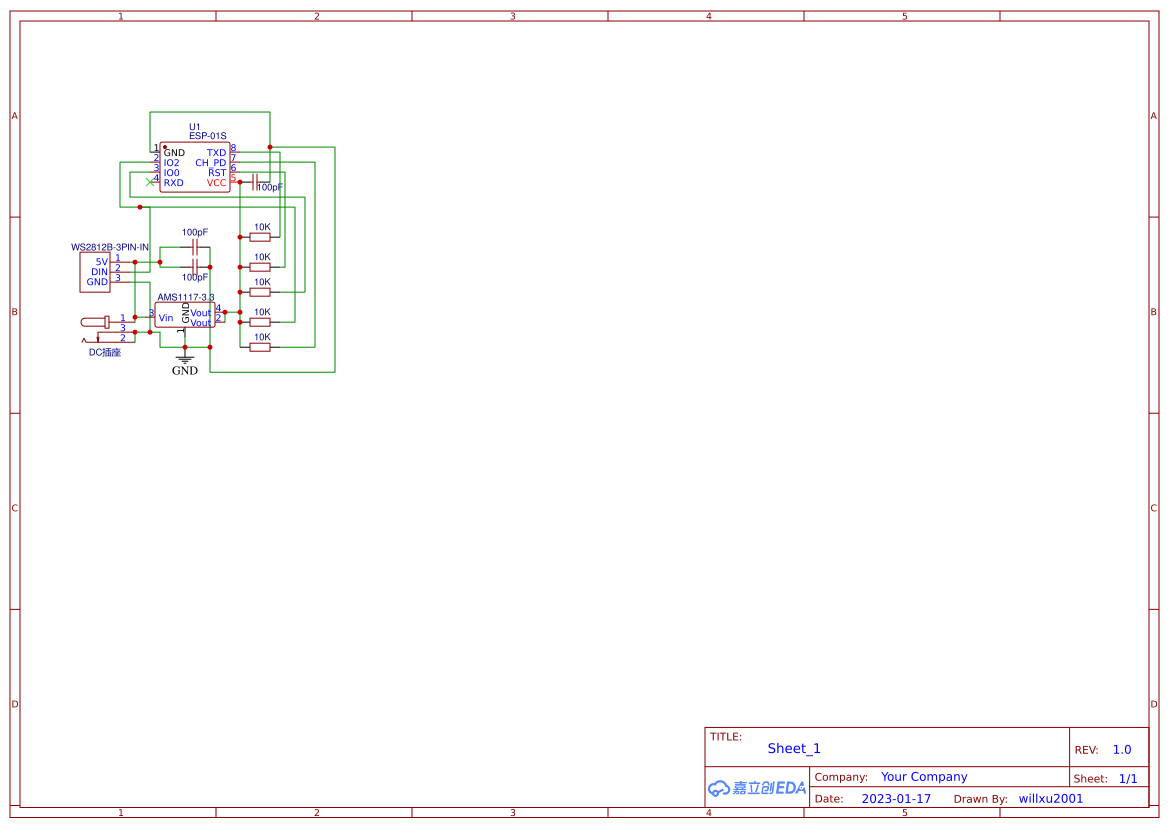Click the ground symbol above GND text
This screenshot has height=828, width=1169.
point(185,358)
